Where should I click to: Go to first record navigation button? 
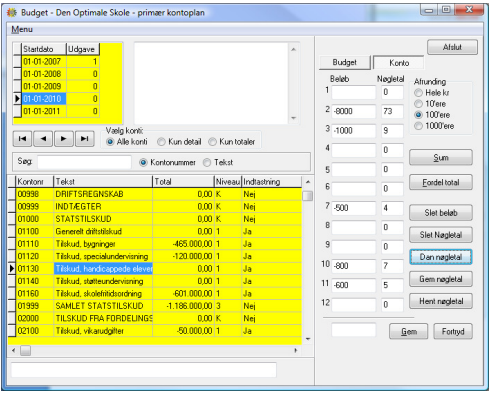pyautogui.click(x=22, y=139)
